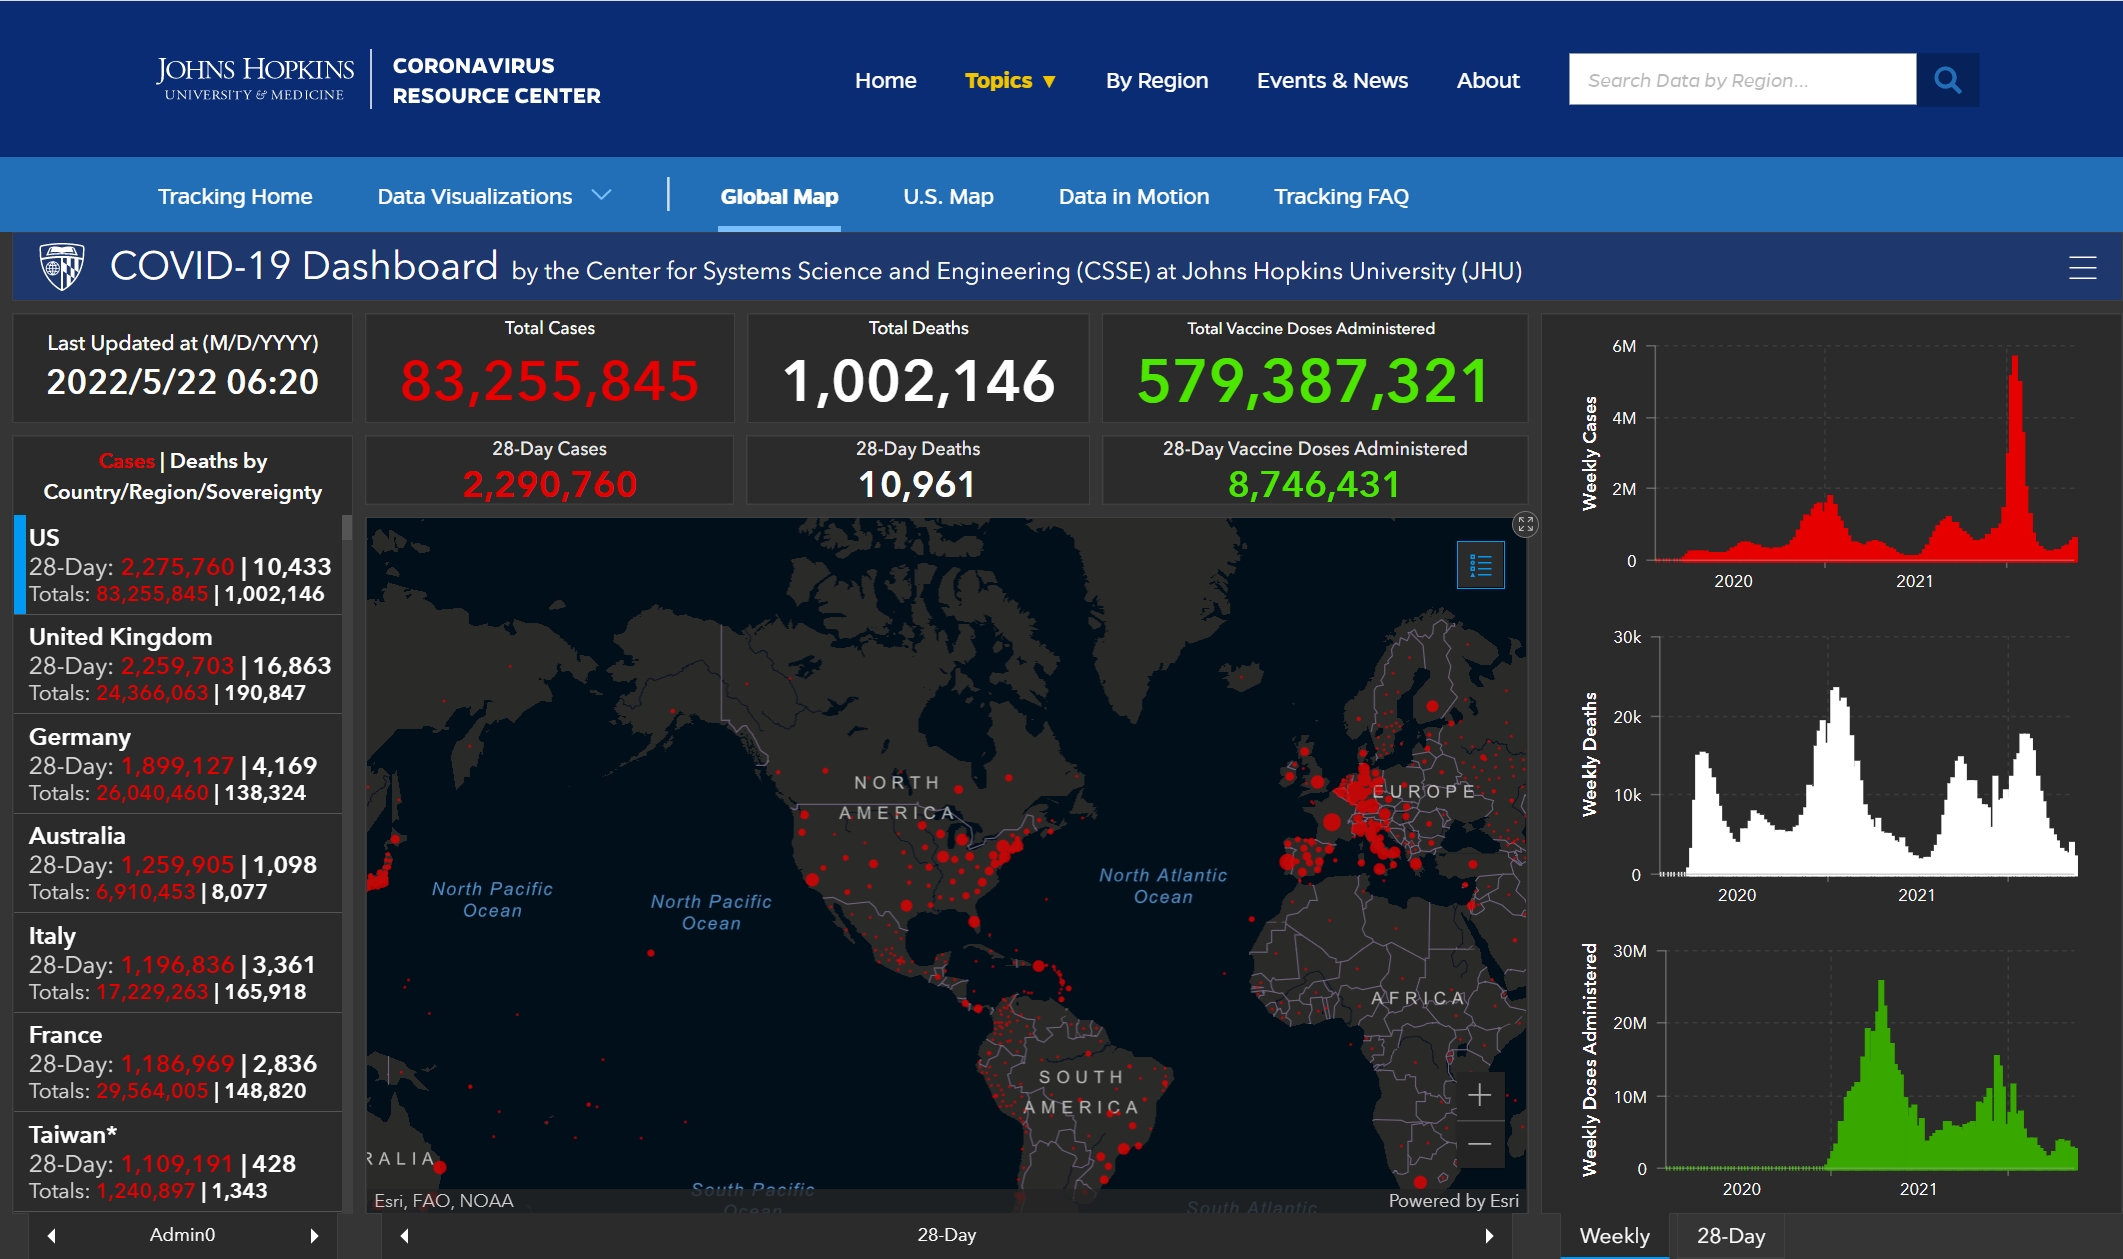
Task: Click the search magnifier button
Action: (1947, 80)
